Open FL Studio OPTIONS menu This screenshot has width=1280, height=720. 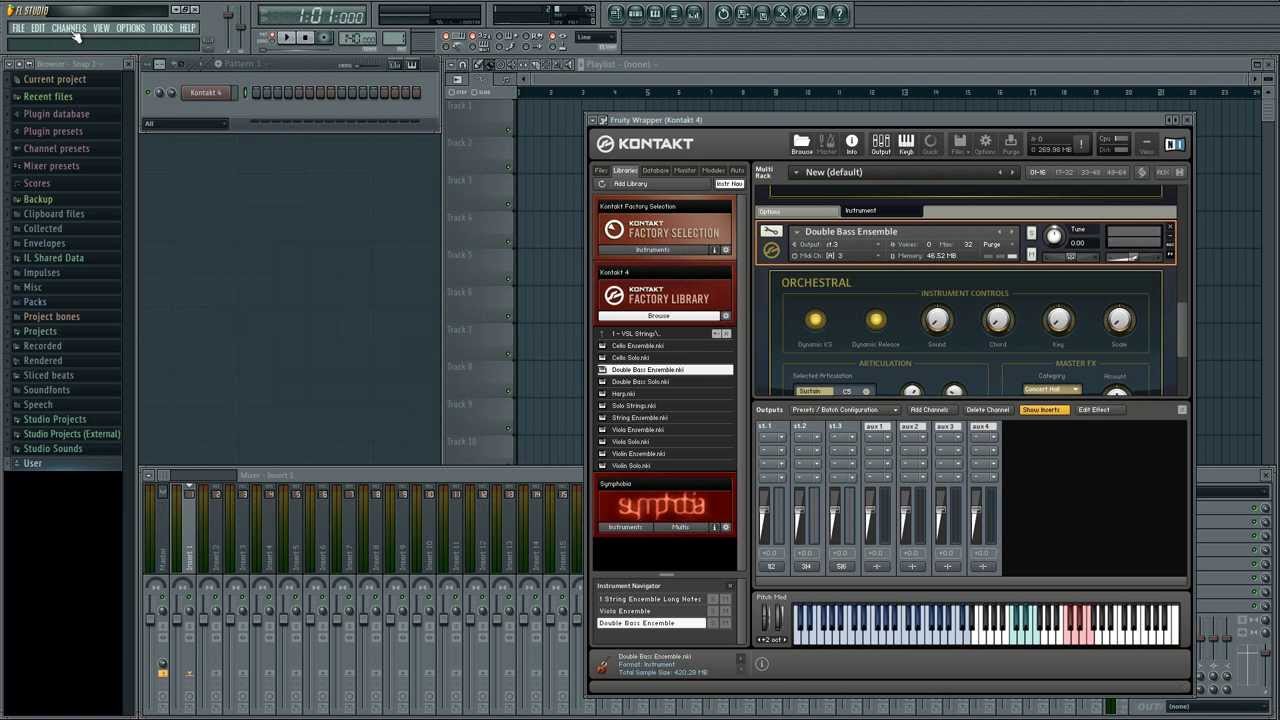click(130, 28)
